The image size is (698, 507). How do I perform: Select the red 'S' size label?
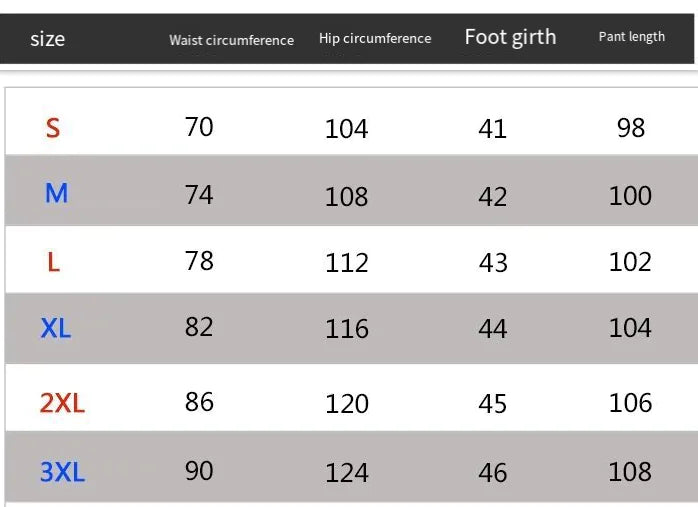[x=53, y=128]
